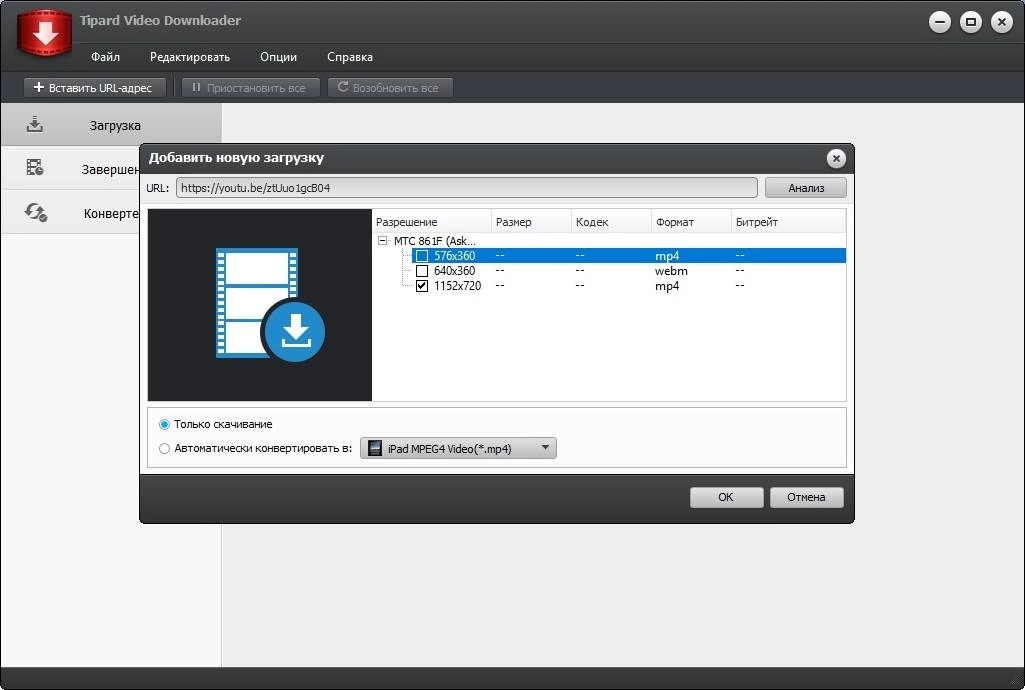Image resolution: width=1025 pixels, height=690 pixels.
Task: Click the 'Возобновить все' toolbar button
Action: [x=390, y=88]
